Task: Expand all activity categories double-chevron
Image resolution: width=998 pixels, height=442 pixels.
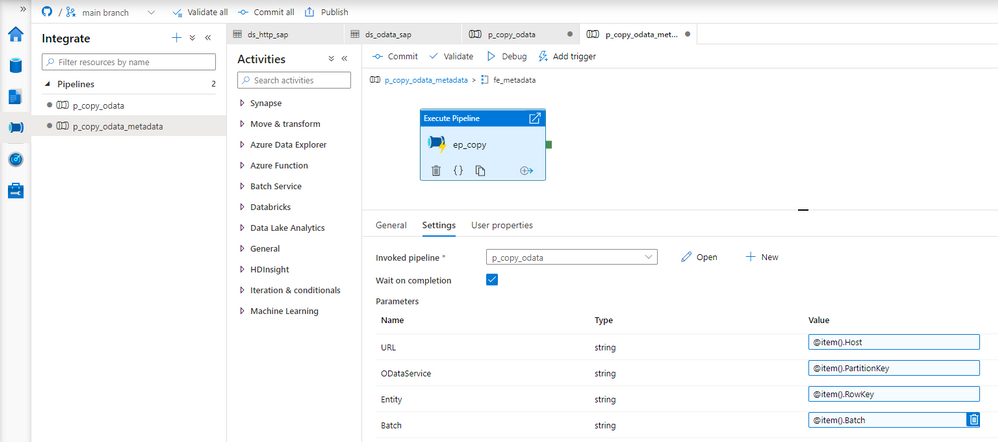Action: (x=331, y=59)
